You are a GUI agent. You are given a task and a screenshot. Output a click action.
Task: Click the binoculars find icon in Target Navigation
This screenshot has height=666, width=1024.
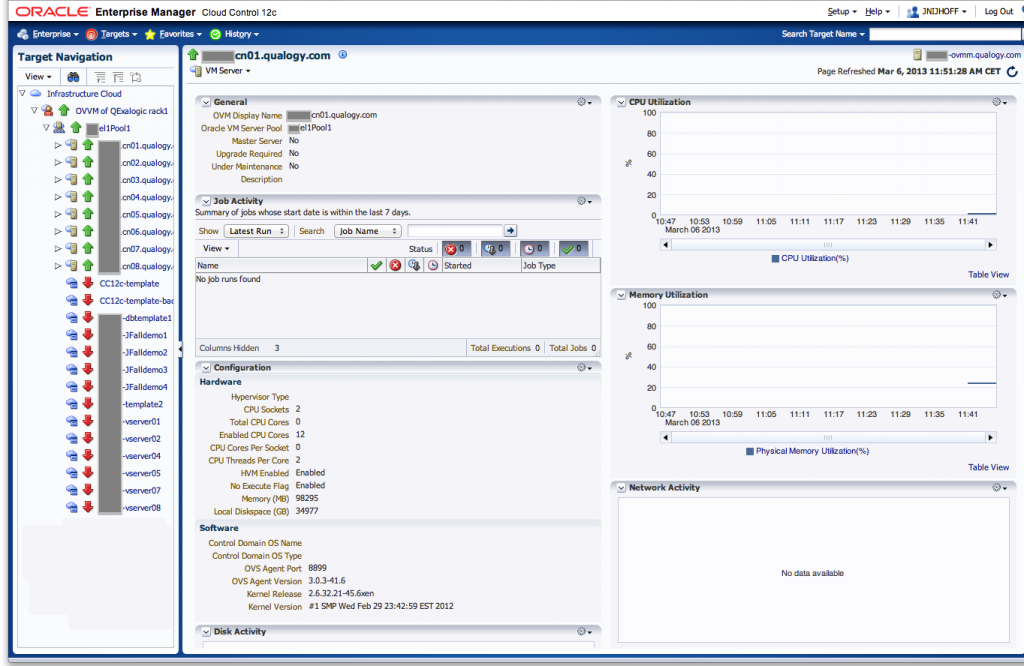pyautogui.click(x=73, y=77)
